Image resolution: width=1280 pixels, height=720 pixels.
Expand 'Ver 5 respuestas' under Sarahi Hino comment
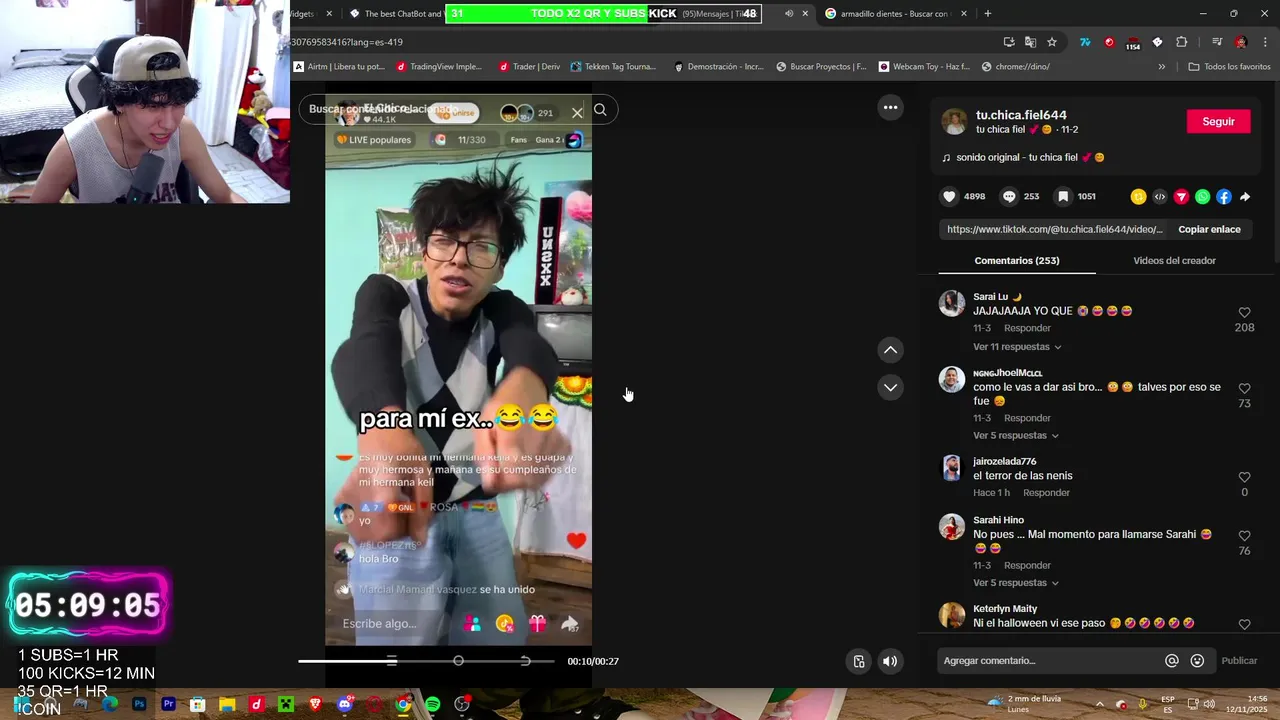coord(1015,583)
